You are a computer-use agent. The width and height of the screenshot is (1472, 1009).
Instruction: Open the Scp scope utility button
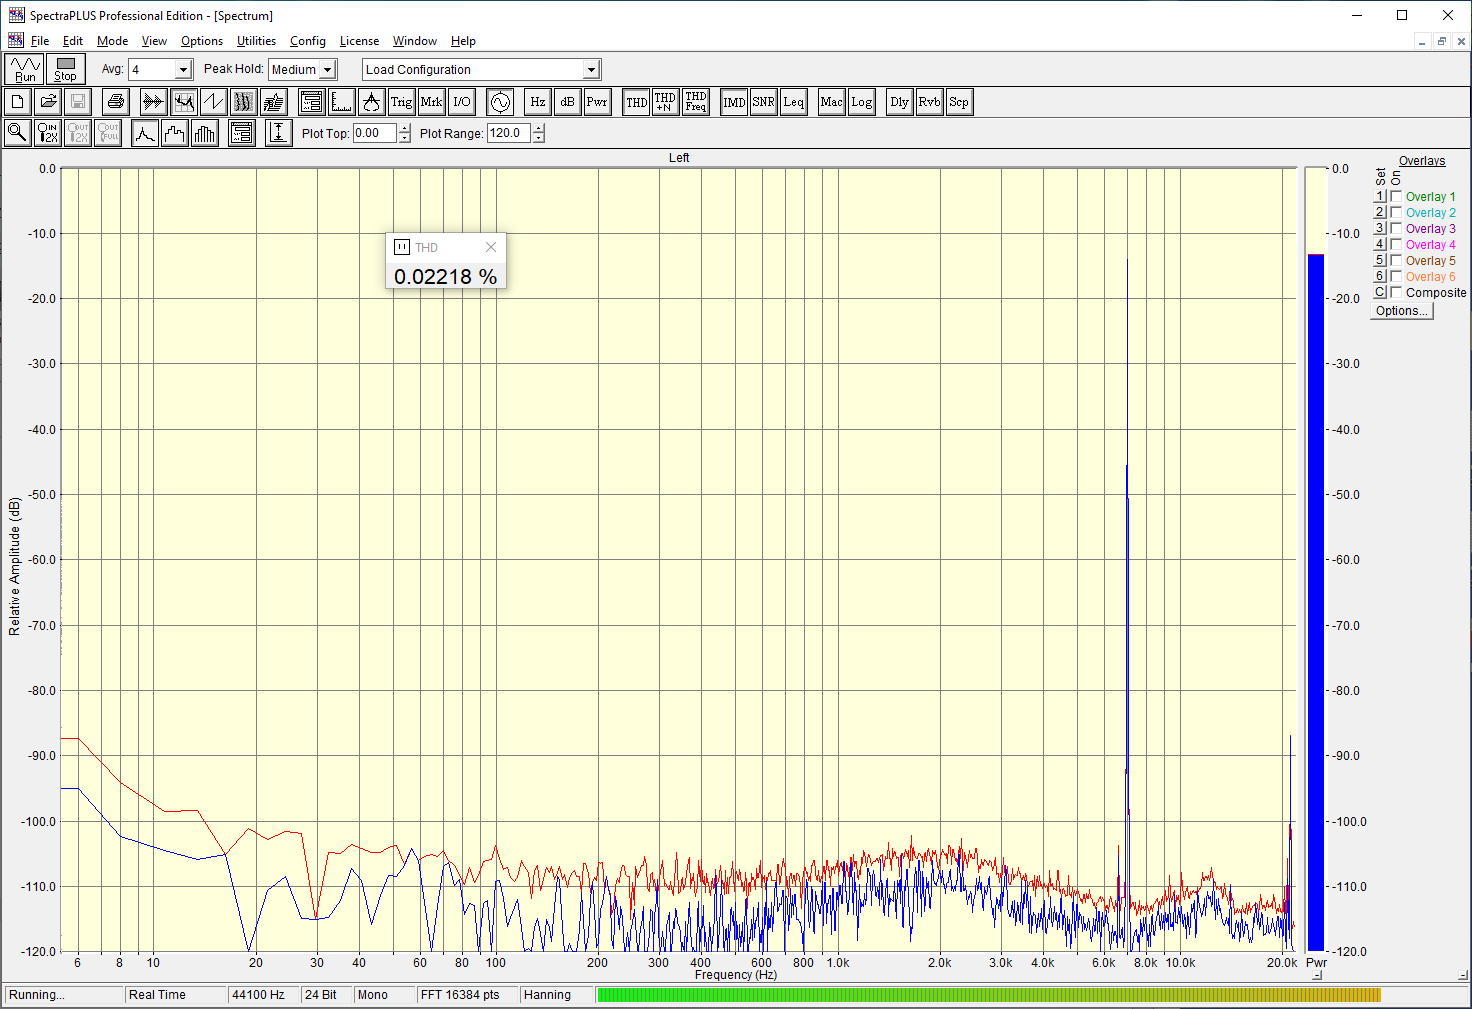pyautogui.click(x=959, y=102)
